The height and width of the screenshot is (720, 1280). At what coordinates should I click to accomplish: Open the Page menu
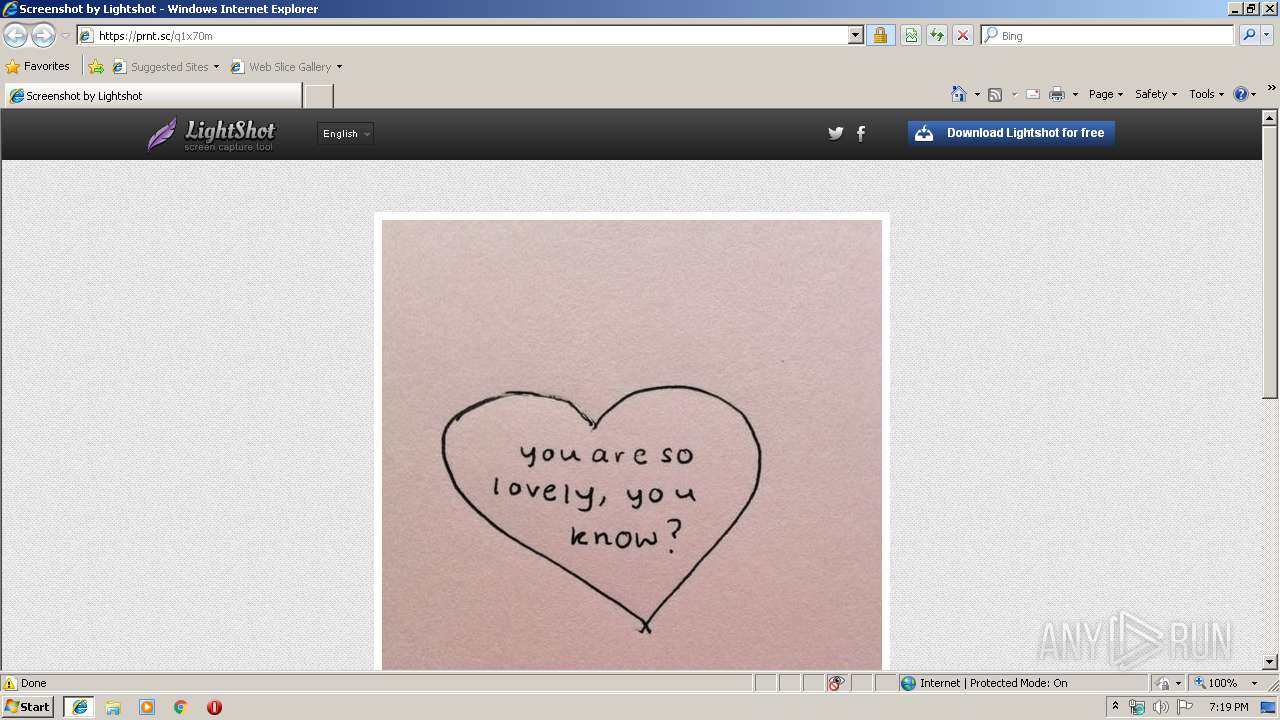(x=1105, y=94)
